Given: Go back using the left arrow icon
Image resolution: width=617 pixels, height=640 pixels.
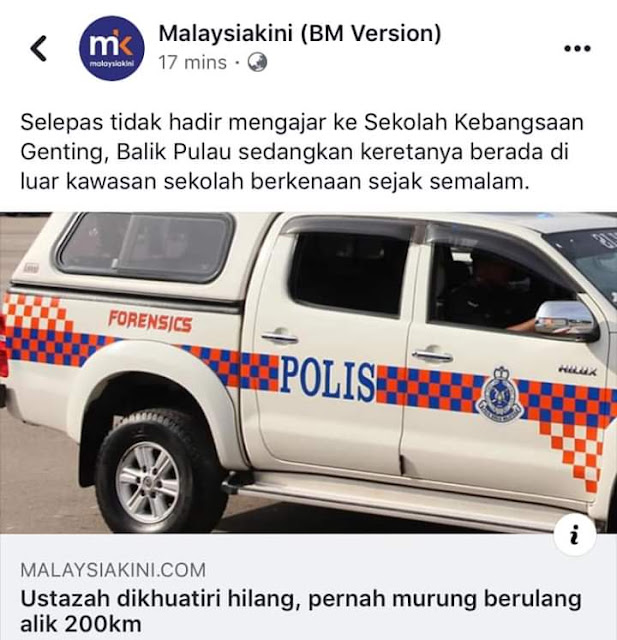Looking at the screenshot, I should 38,49.
